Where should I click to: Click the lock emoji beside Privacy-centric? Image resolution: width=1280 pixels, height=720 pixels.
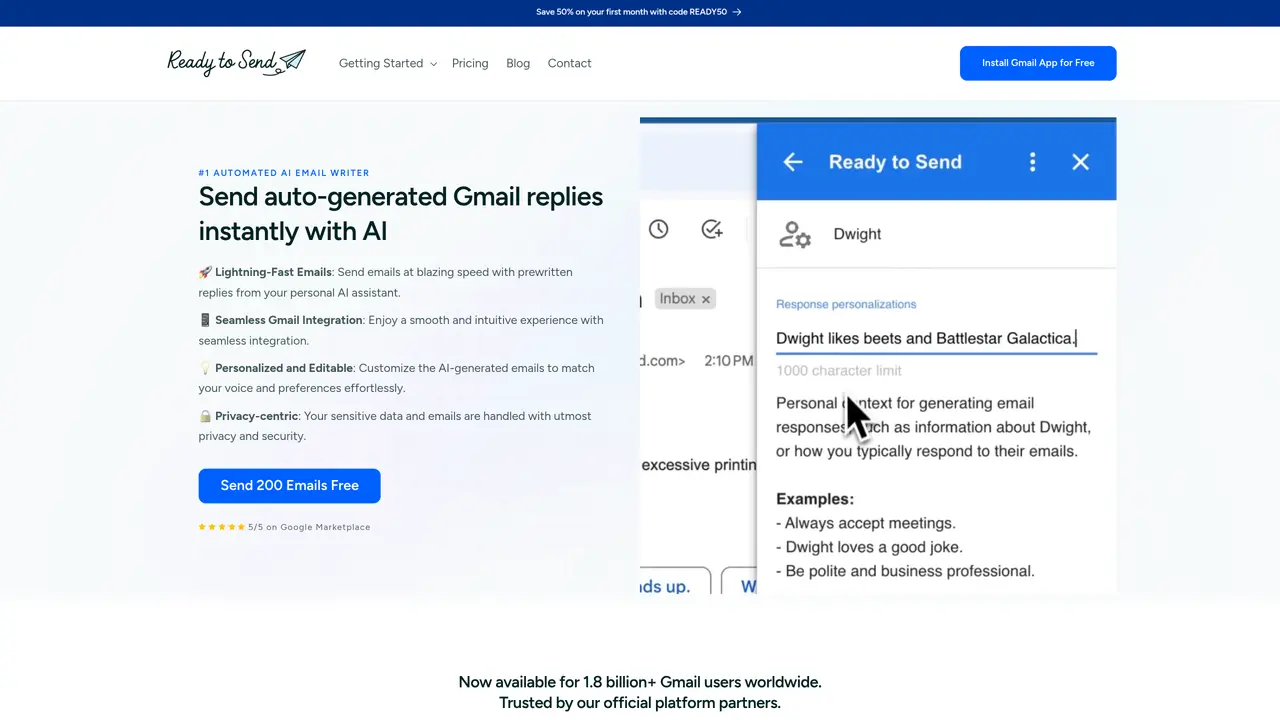point(205,416)
